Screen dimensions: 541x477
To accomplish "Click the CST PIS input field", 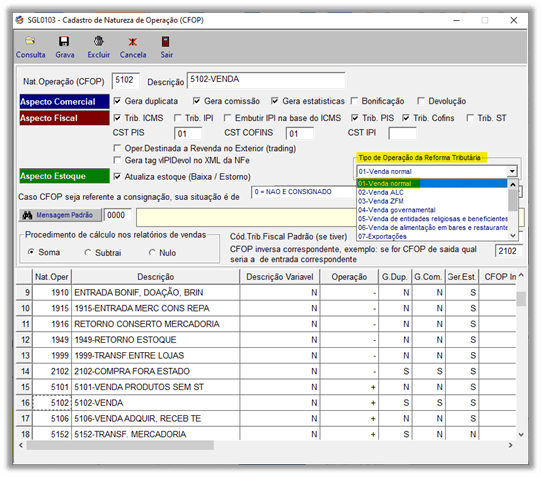I will coord(188,133).
